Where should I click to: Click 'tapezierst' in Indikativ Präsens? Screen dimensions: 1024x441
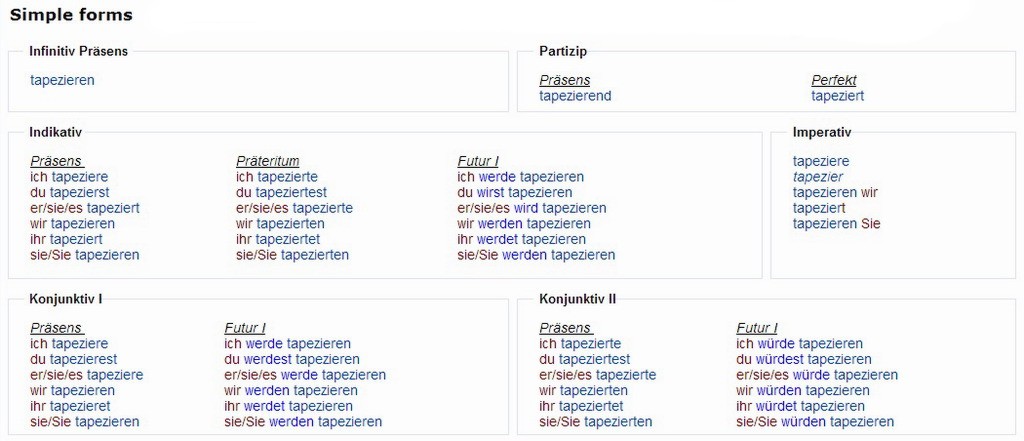(x=80, y=192)
